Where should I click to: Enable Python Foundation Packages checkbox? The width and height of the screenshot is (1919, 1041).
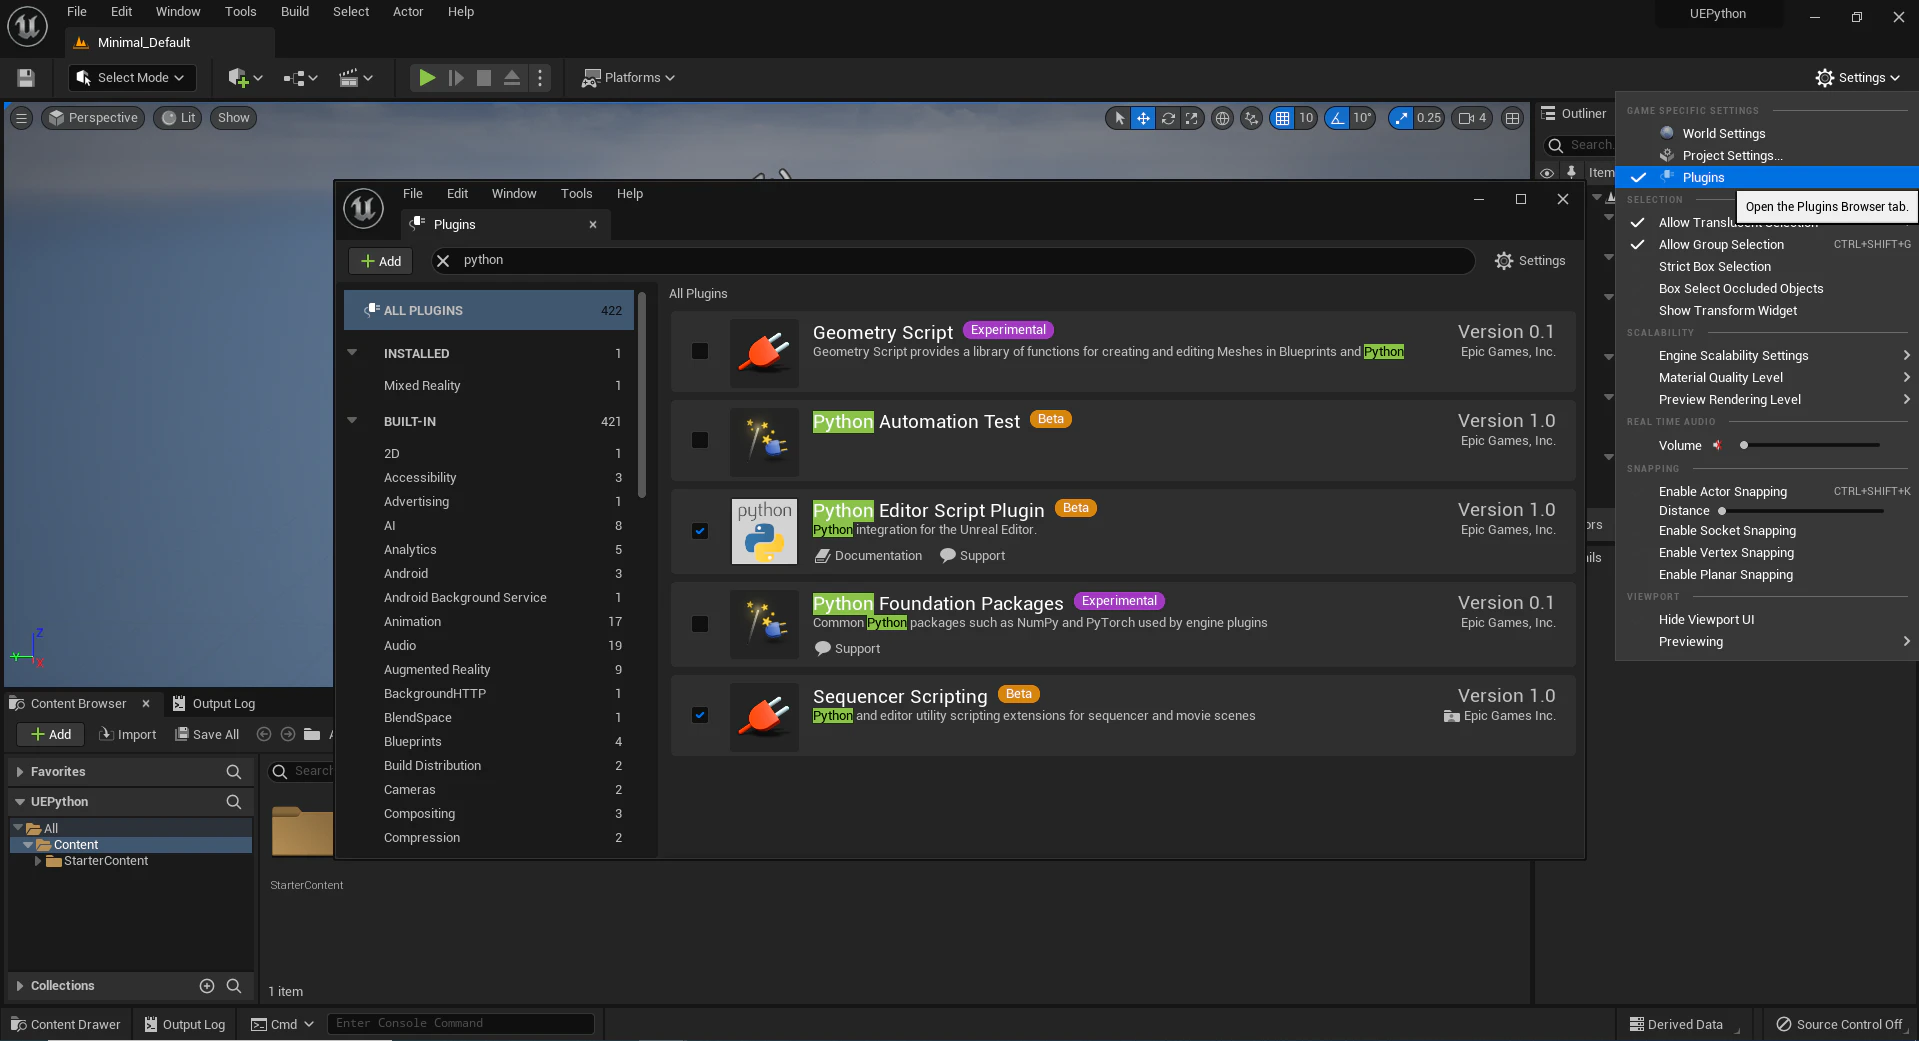click(700, 624)
